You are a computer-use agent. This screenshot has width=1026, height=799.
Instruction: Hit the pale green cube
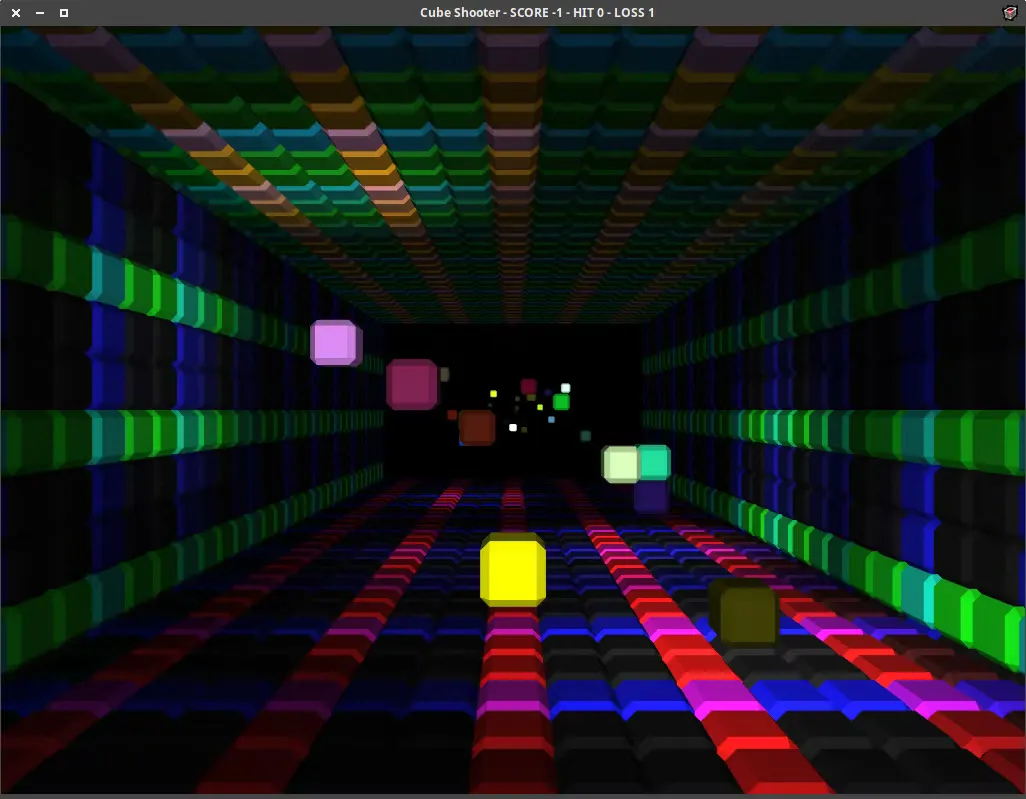pos(620,464)
